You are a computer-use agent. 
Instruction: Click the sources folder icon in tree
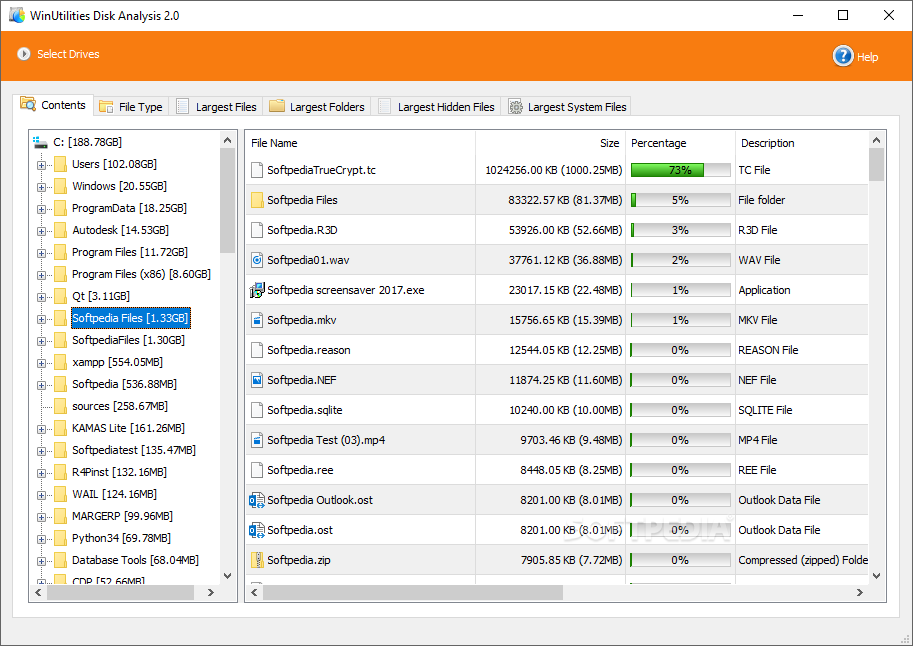[x=60, y=406]
